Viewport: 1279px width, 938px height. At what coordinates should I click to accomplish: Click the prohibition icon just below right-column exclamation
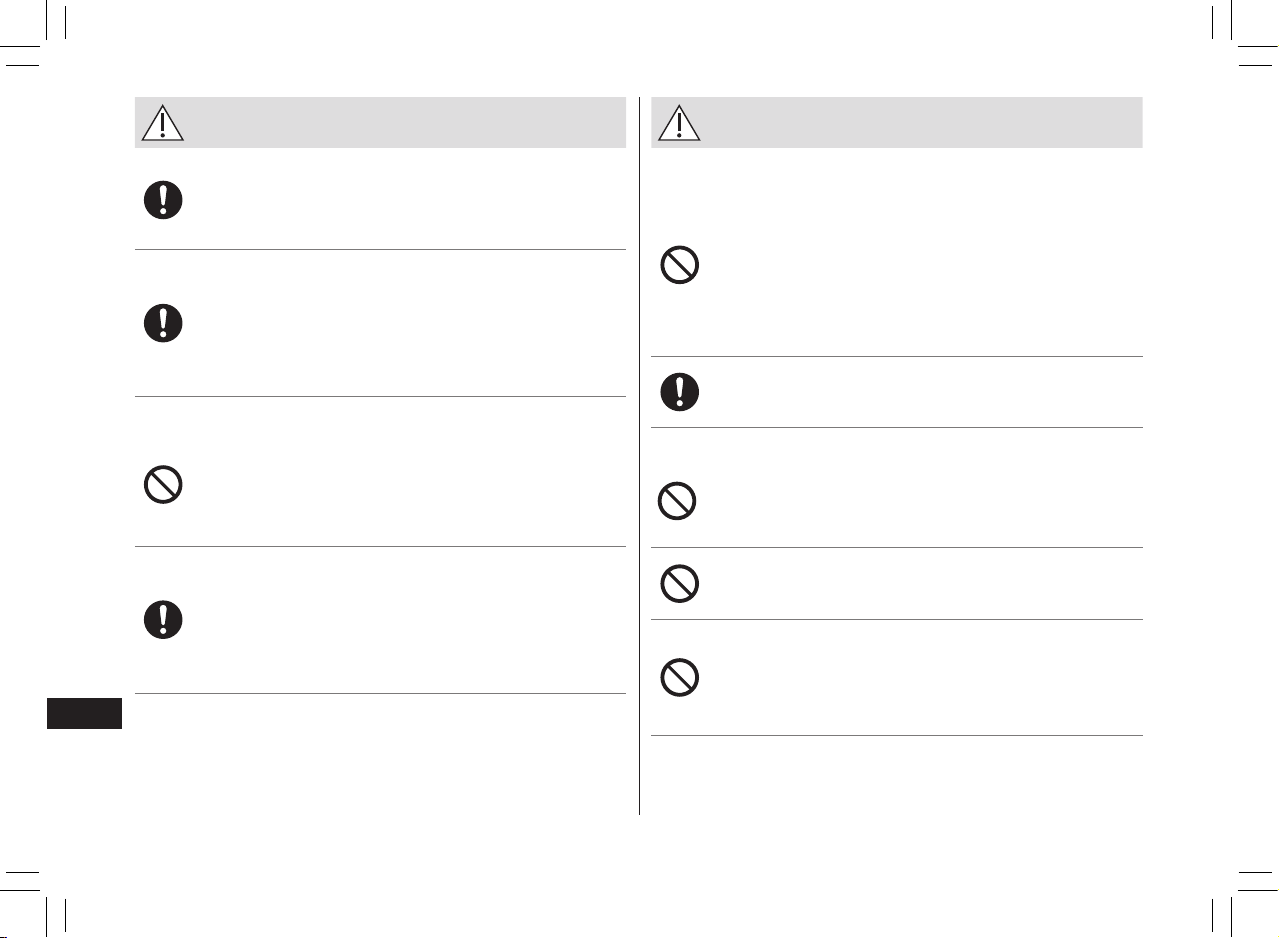point(677,501)
